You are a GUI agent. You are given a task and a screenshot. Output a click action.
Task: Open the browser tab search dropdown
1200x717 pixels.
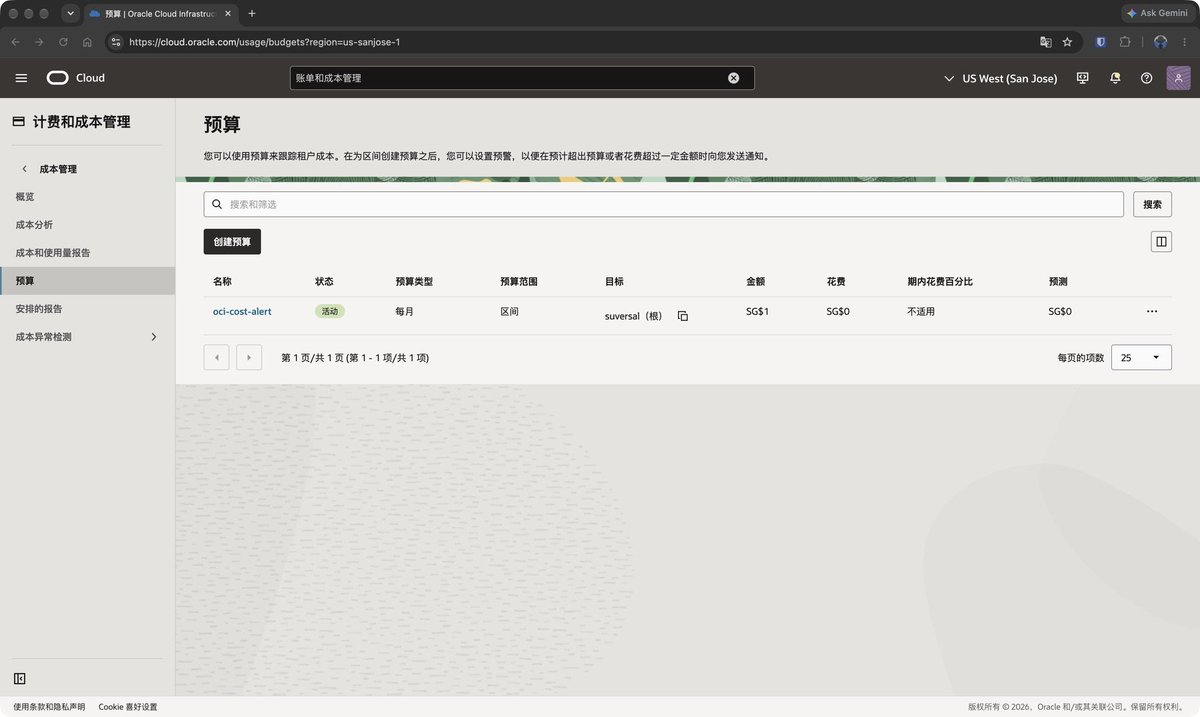pos(70,13)
